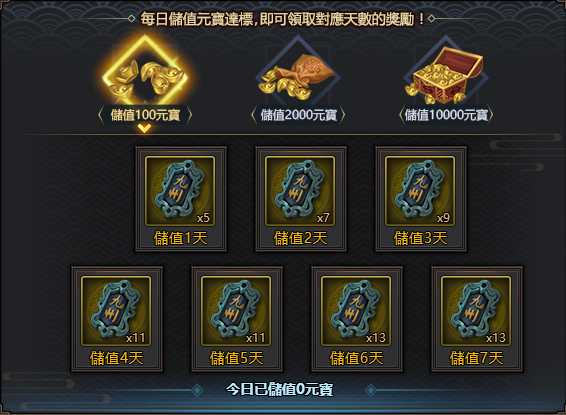Switch to the 儲值2000元寶 tab label

(x=298, y=115)
